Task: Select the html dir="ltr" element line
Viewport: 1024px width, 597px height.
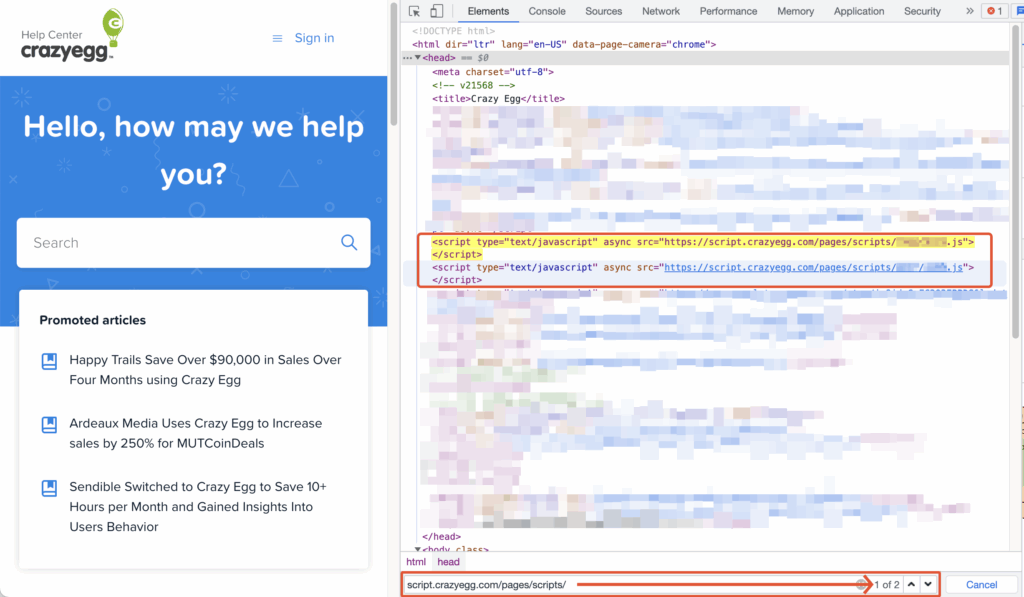Action: tap(564, 44)
